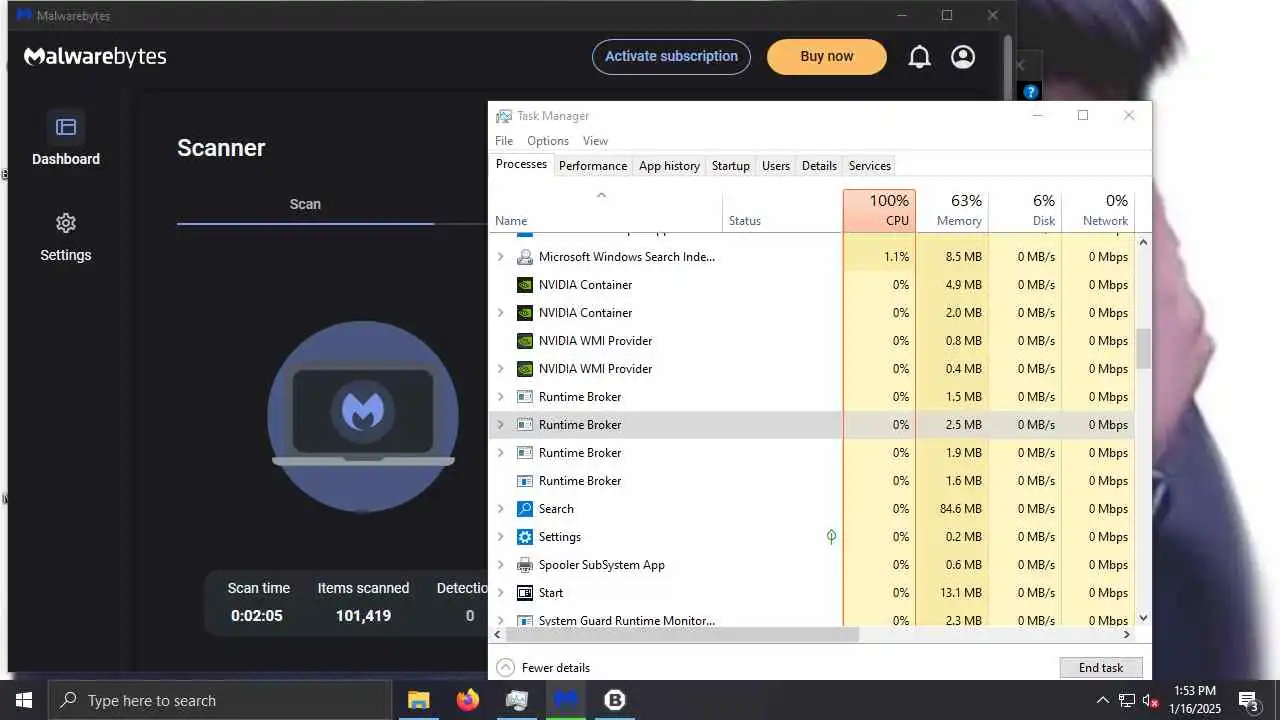Click the Buy now button
This screenshot has height=720, width=1280.
point(827,57)
